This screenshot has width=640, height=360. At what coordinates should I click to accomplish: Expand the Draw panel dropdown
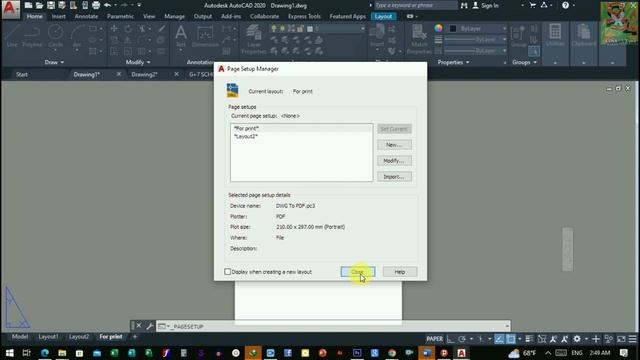54,62
